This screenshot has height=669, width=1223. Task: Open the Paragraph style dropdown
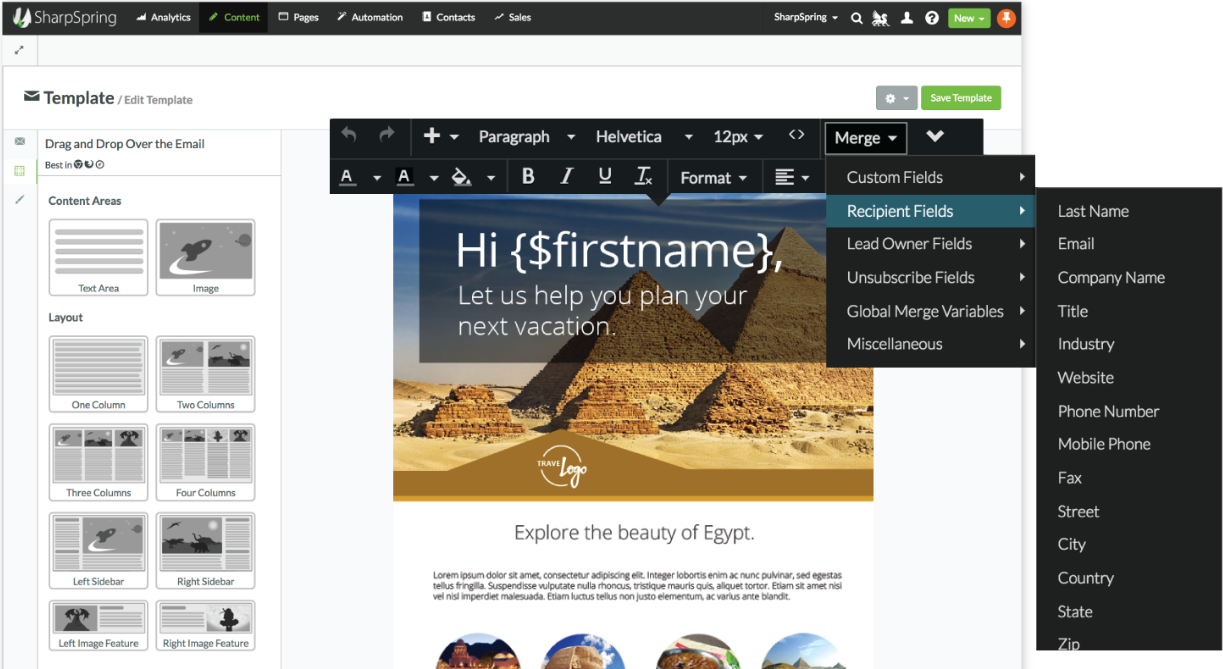(526, 137)
